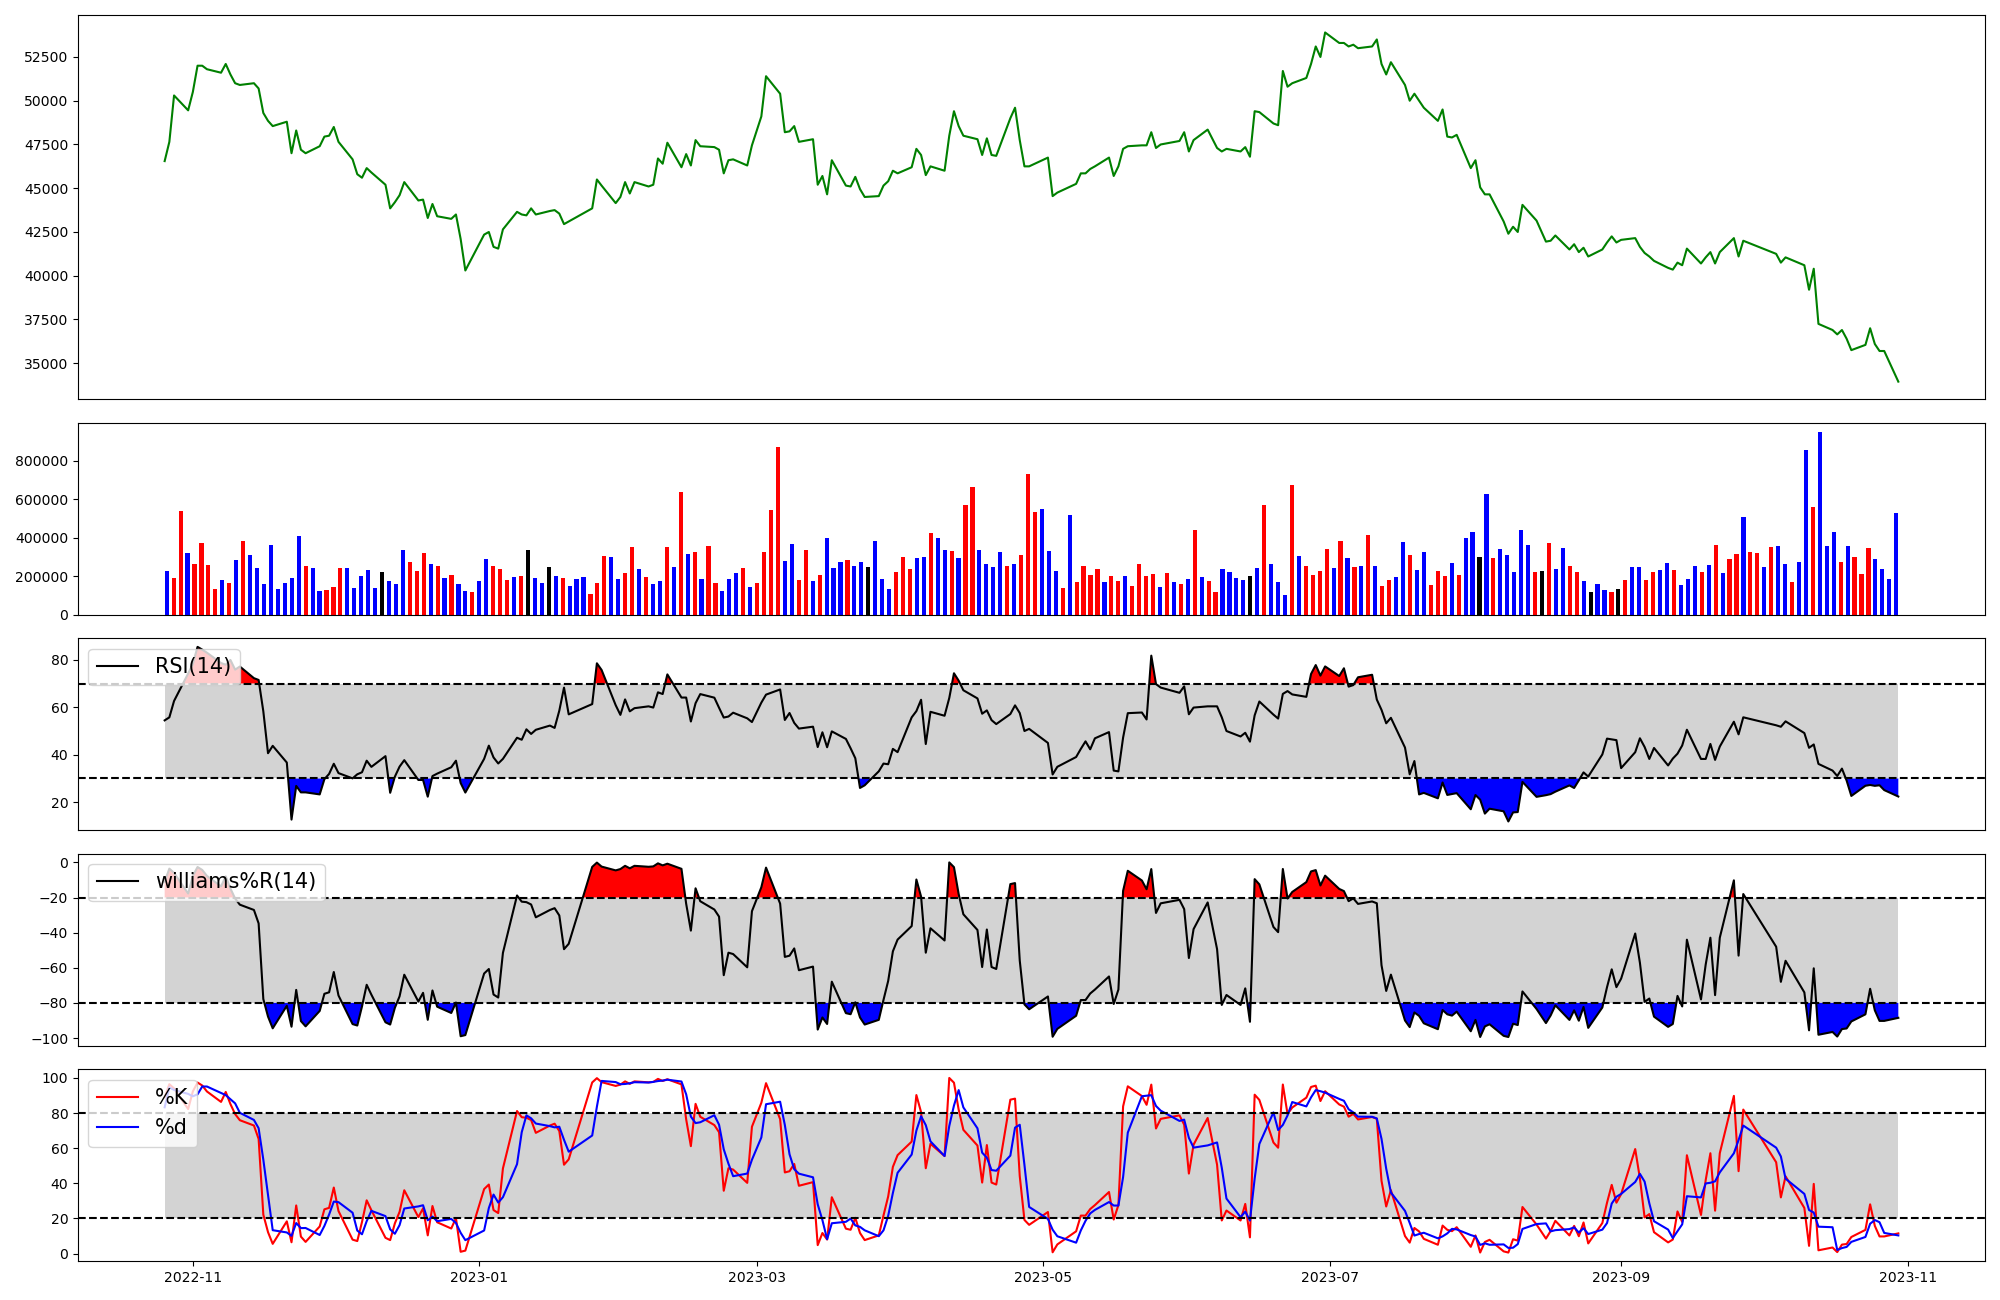Click the 35000 price axis tick label
The image size is (2000, 1300).
point(45,364)
